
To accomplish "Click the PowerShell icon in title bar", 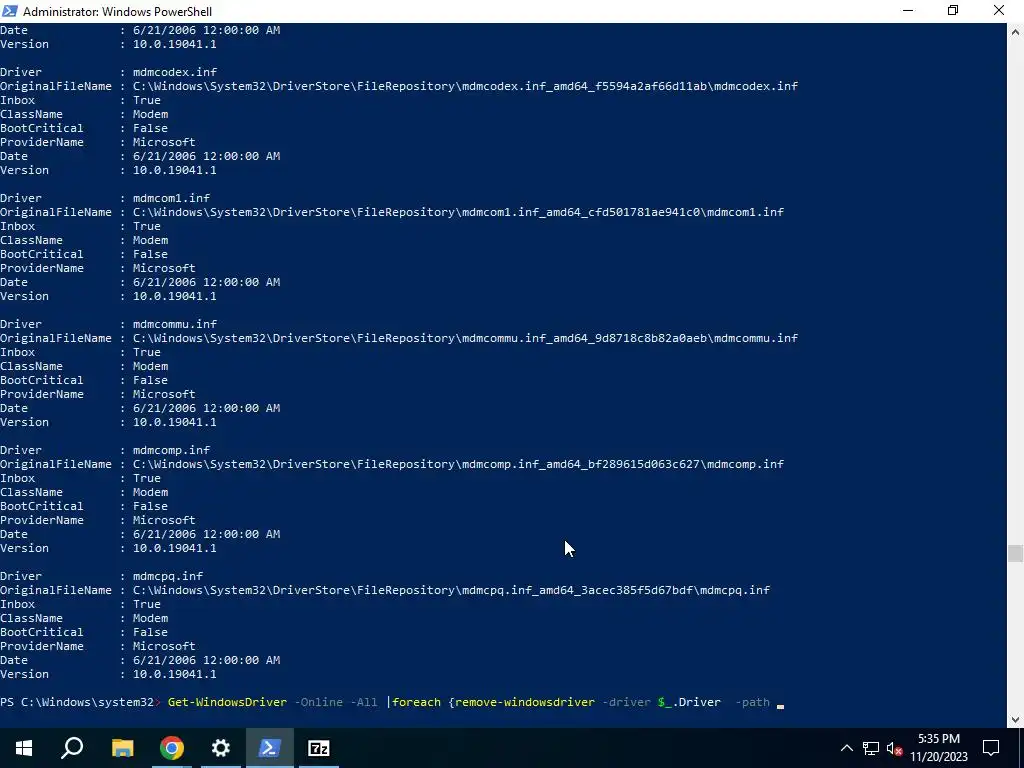I will point(10,11).
